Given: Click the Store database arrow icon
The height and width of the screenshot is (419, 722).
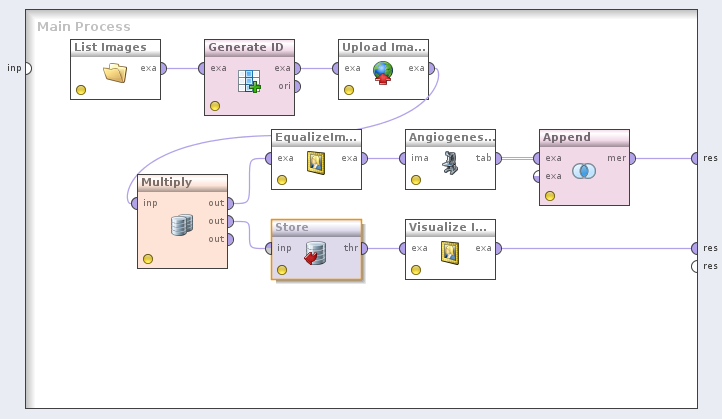Looking at the screenshot, I should (x=315, y=252).
